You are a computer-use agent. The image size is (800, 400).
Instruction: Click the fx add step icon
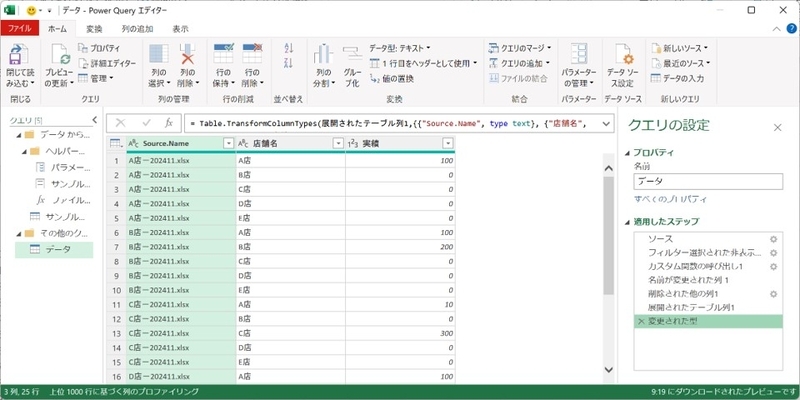coord(169,123)
